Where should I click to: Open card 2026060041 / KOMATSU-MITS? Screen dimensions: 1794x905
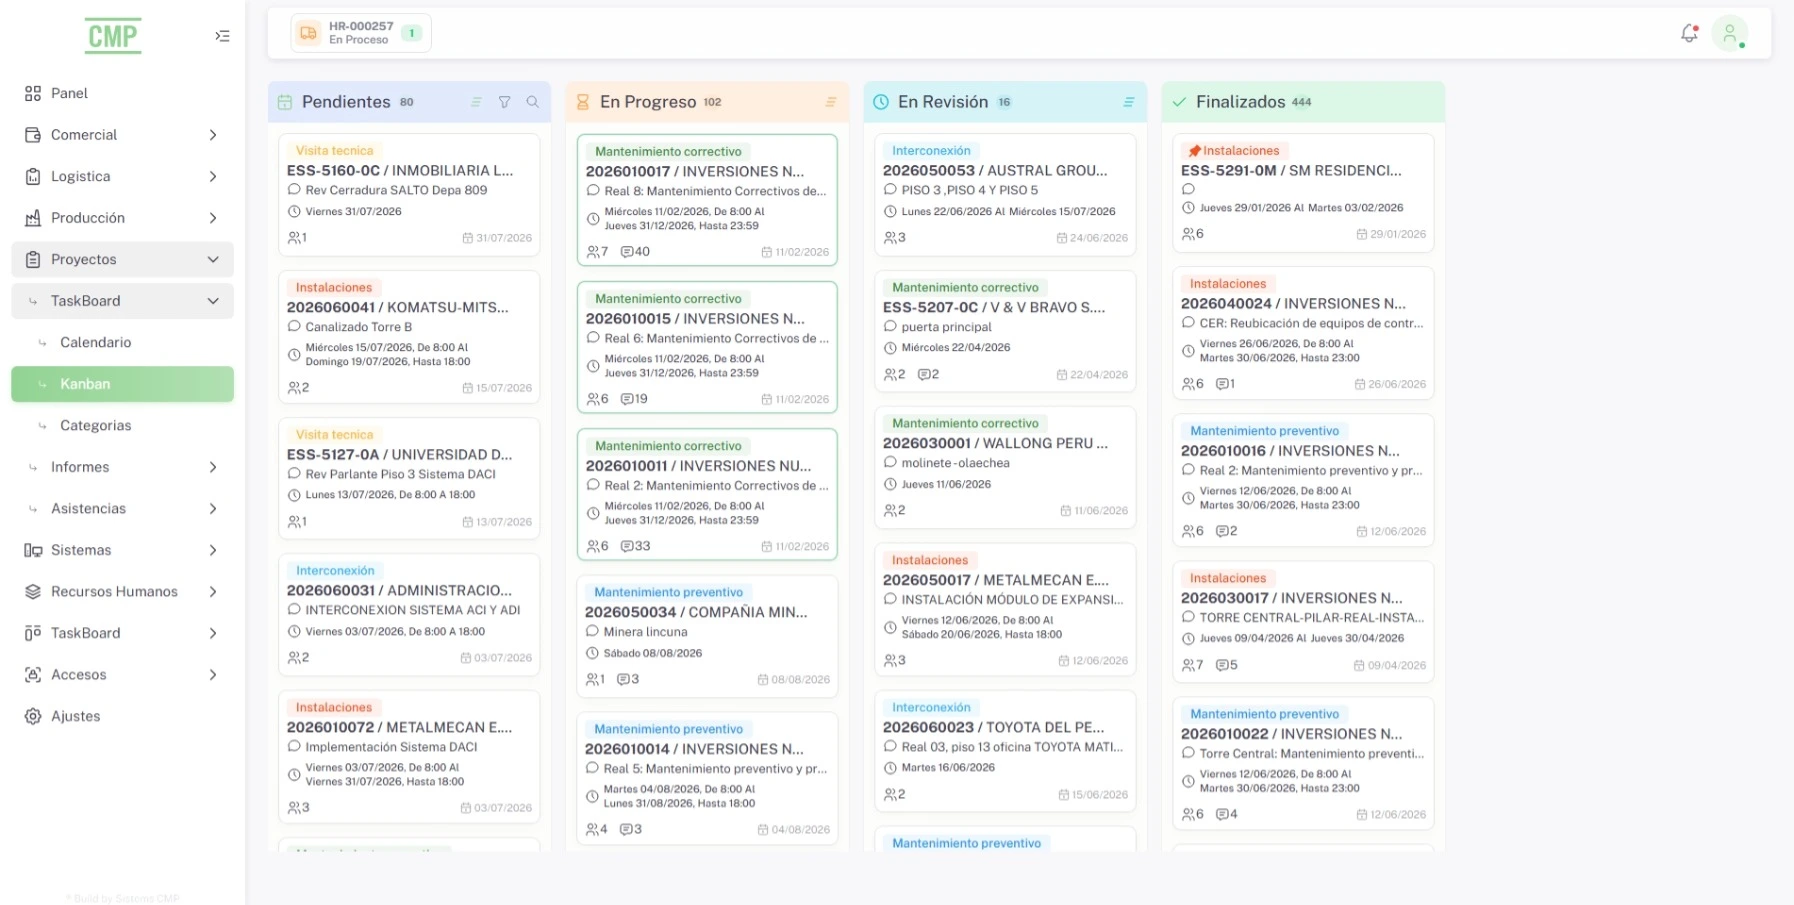pos(409,337)
